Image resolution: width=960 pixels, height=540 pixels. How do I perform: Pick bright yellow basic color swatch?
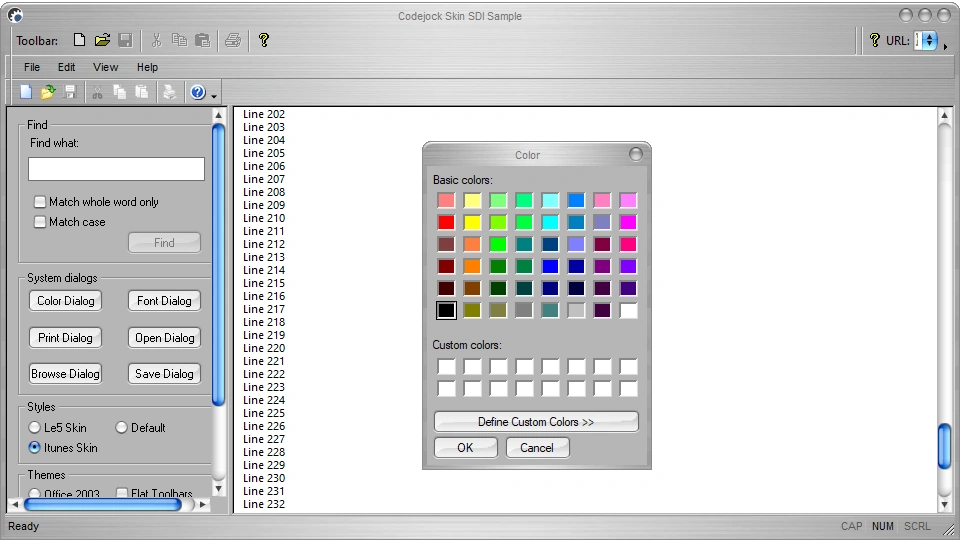coord(472,222)
